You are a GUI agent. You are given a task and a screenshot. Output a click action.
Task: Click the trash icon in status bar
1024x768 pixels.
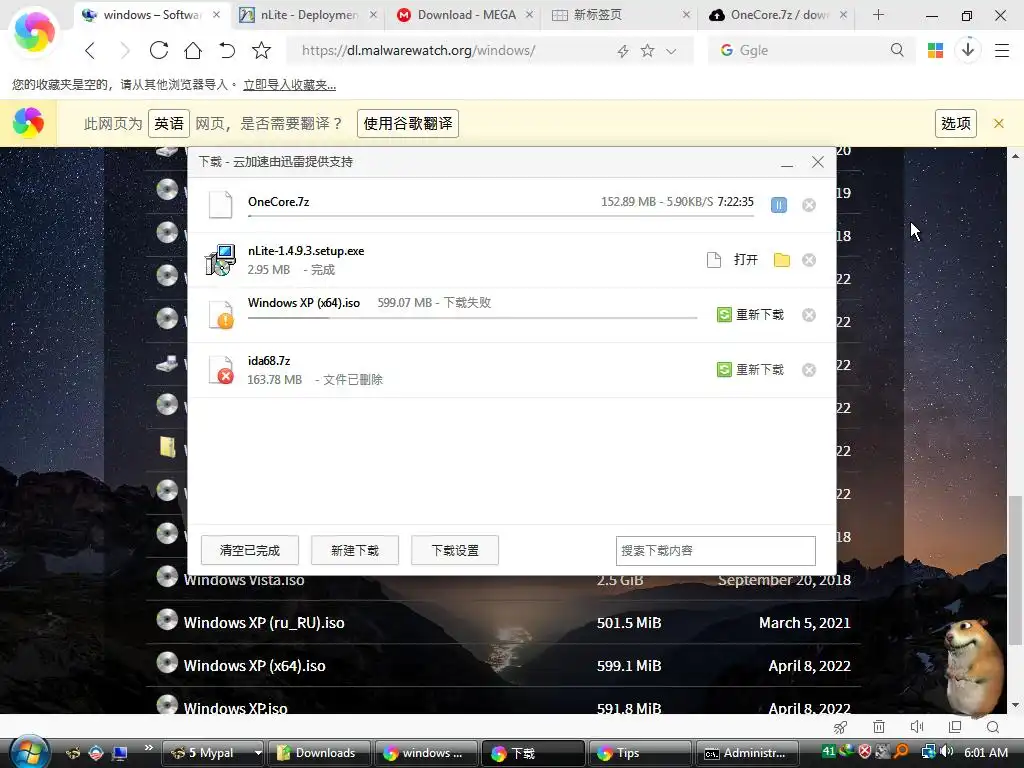coord(879,727)
